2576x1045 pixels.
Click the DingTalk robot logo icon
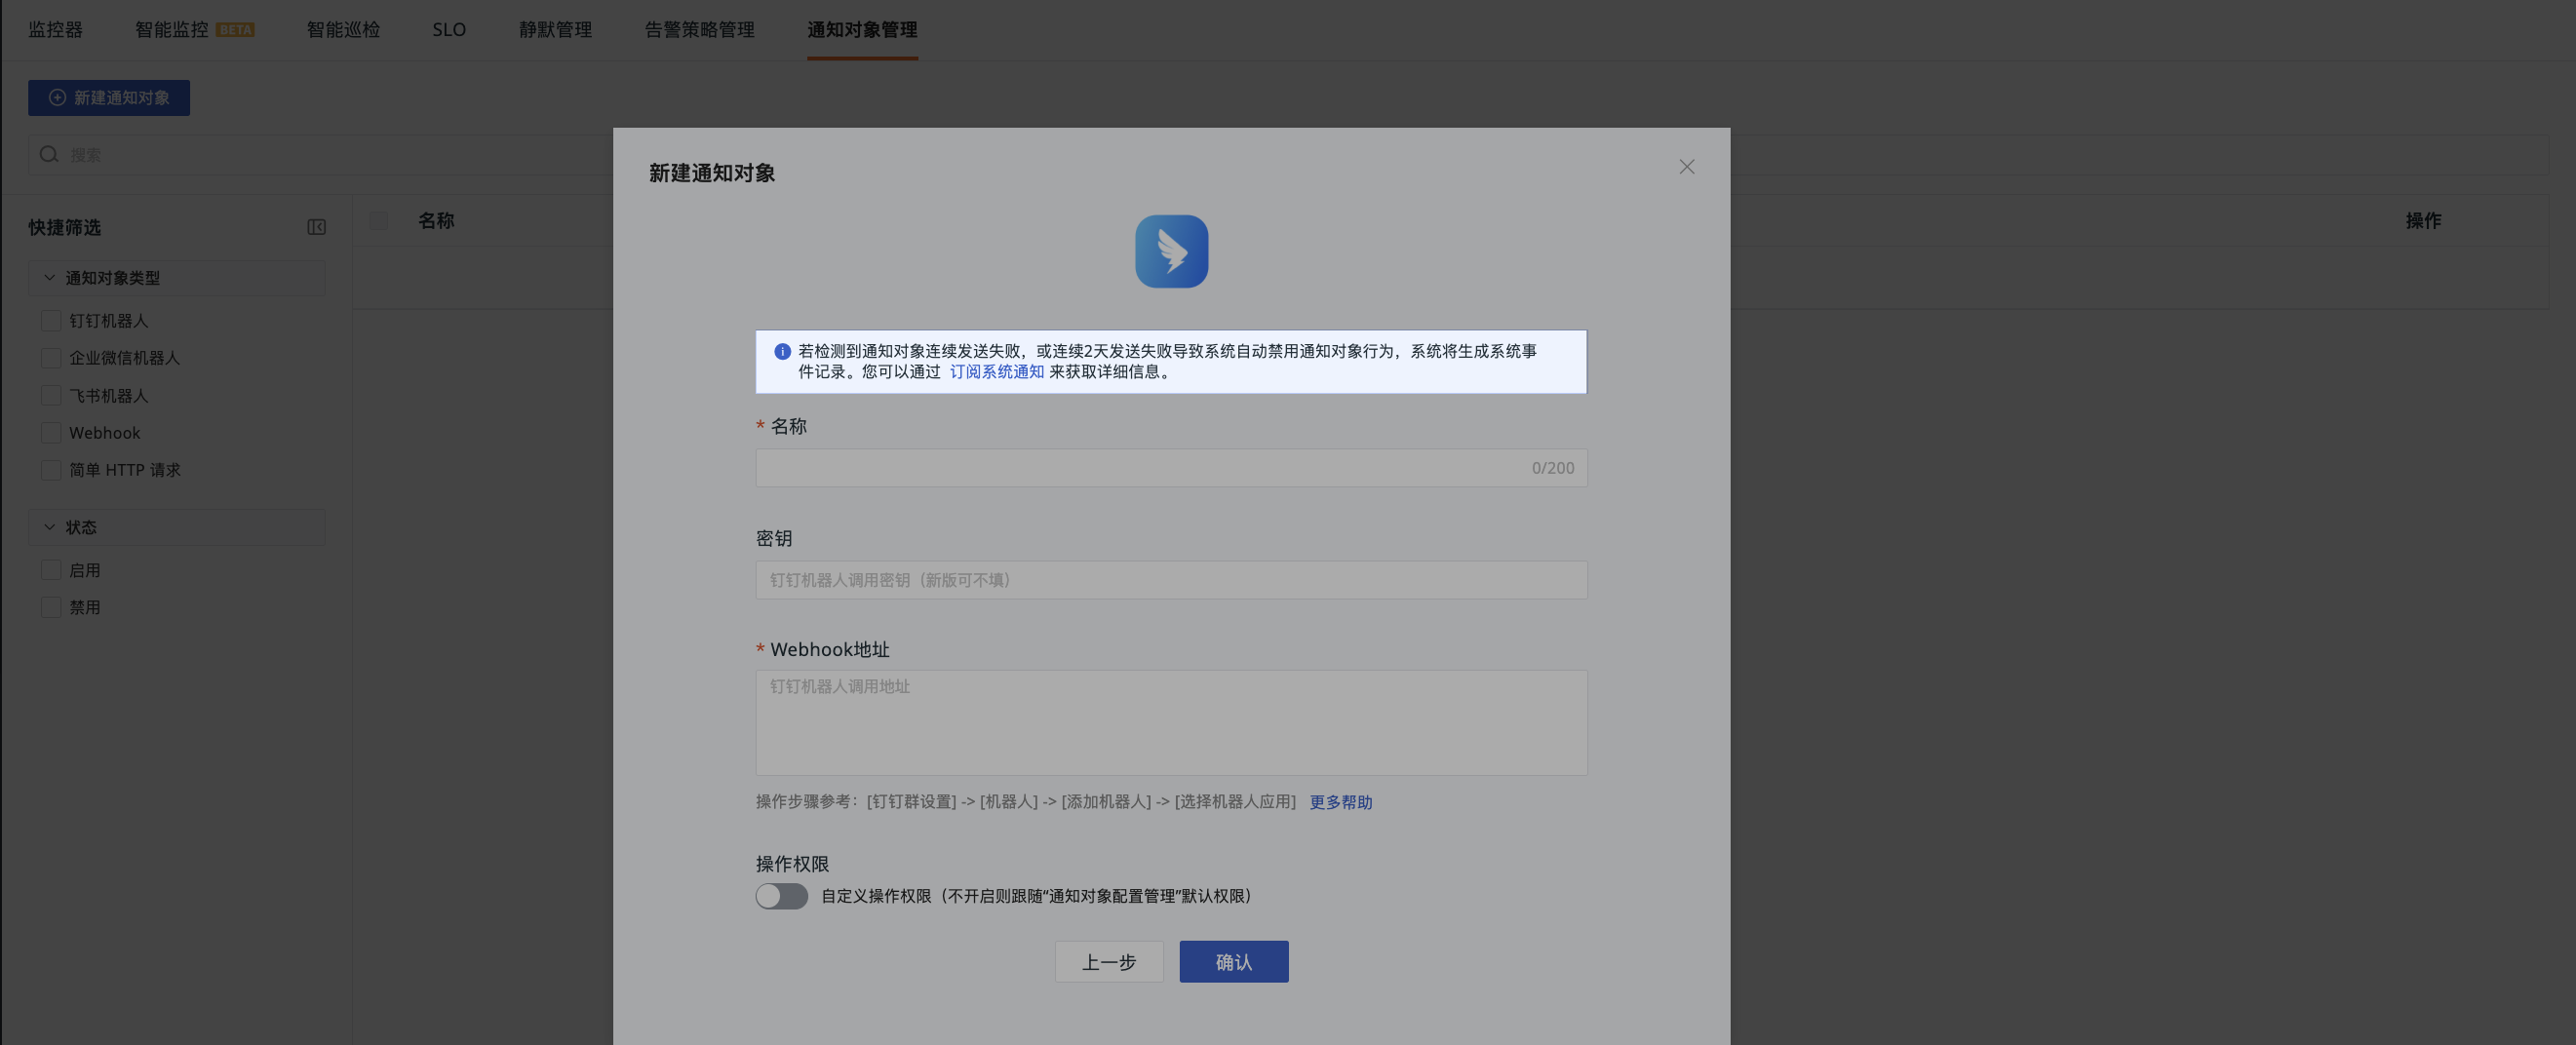1171,251
